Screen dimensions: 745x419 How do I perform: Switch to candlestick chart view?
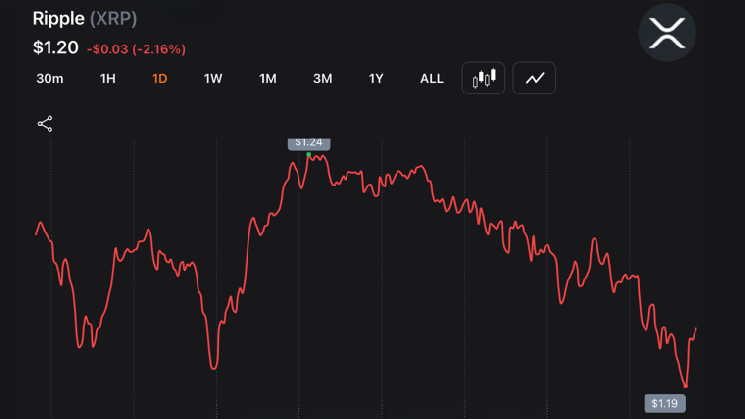coord(483,78)
